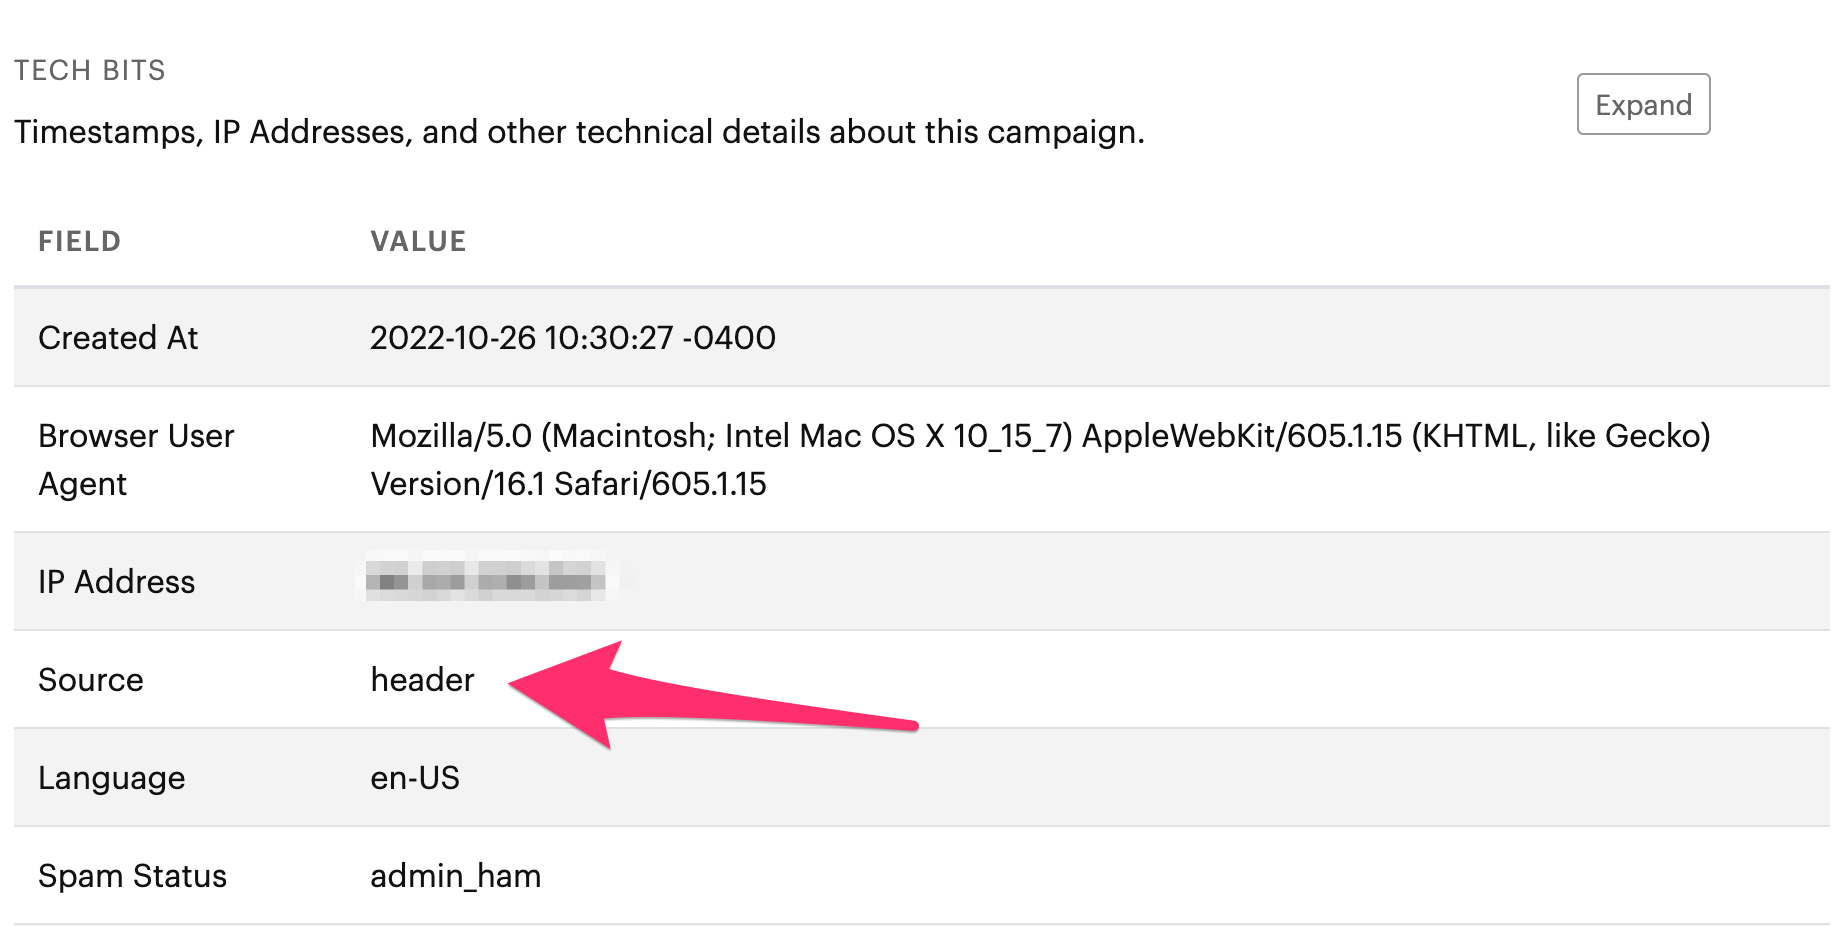This screenshot has width=1844, height=926.
Task: Click the Created At timestamp value
Action: point(573,337)
